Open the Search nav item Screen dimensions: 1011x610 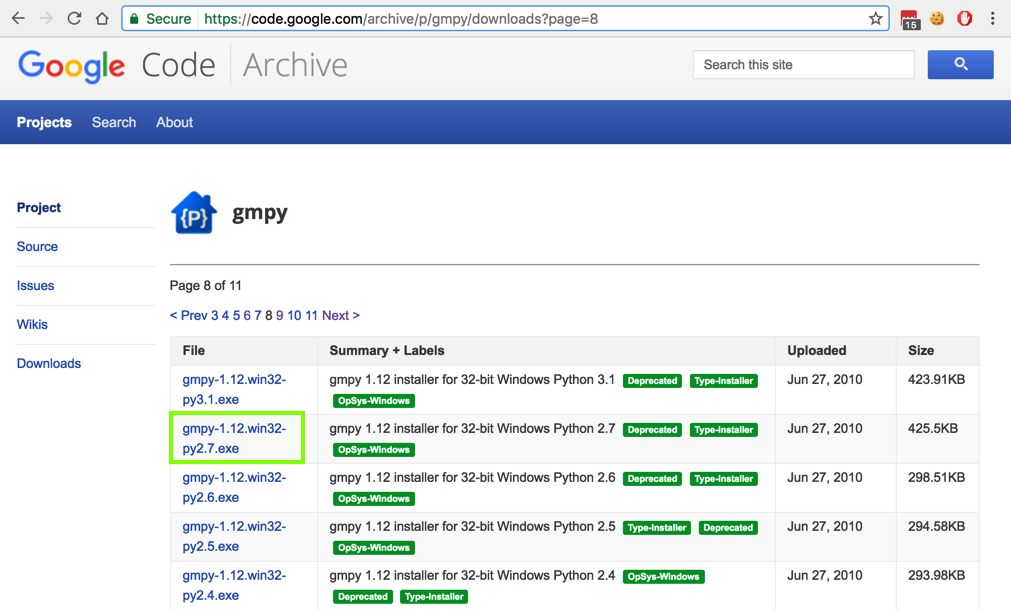pyautogui.click(x=114, y=122)
